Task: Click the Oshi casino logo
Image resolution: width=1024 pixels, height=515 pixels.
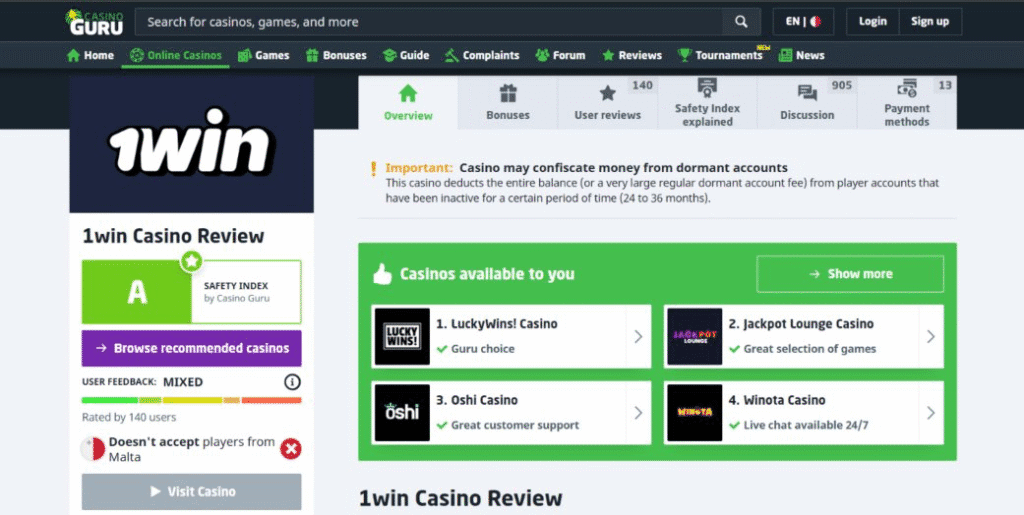Action: tap(402, 412)
